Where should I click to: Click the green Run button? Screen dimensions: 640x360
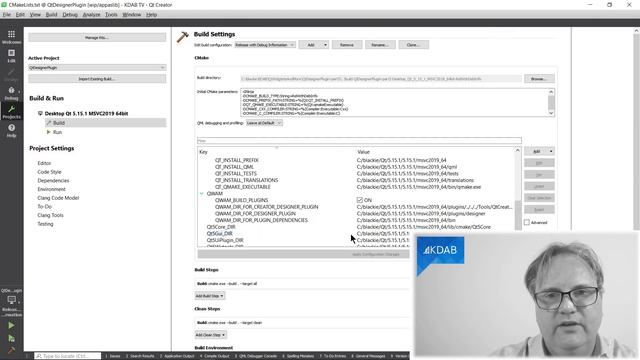tap(11, 325)
